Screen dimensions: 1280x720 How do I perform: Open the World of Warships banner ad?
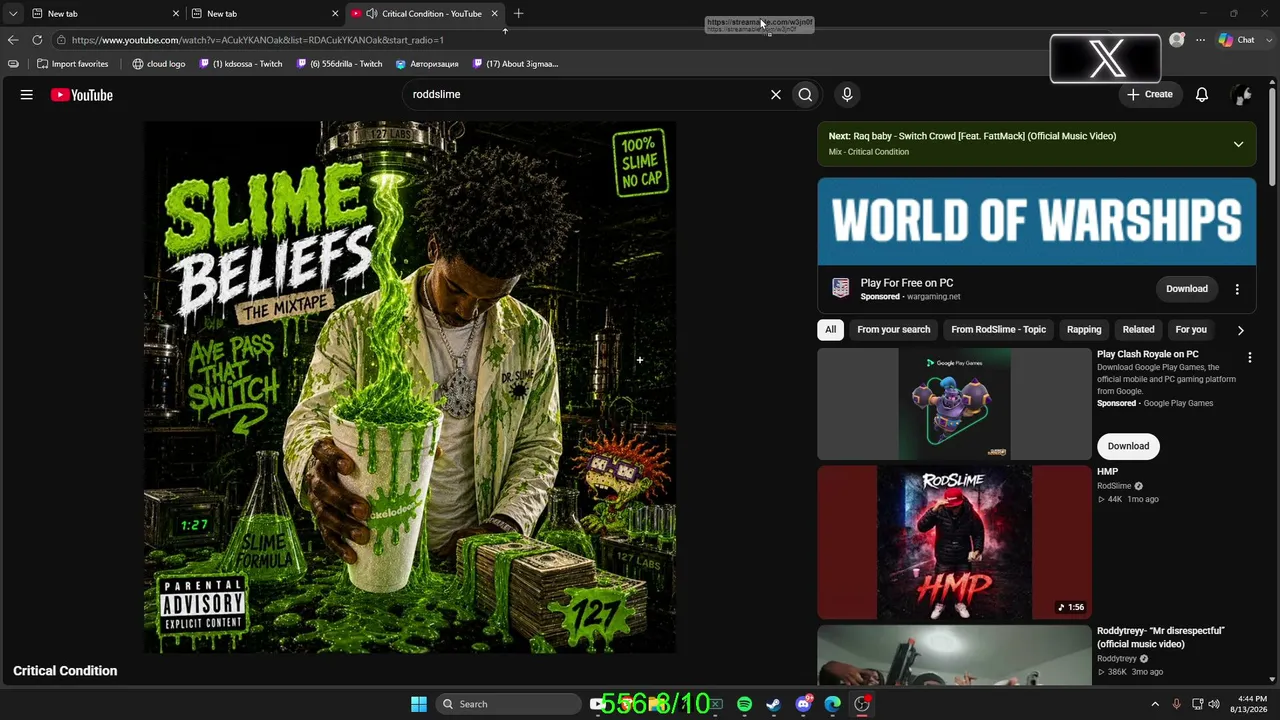[x=1037, y=221]
